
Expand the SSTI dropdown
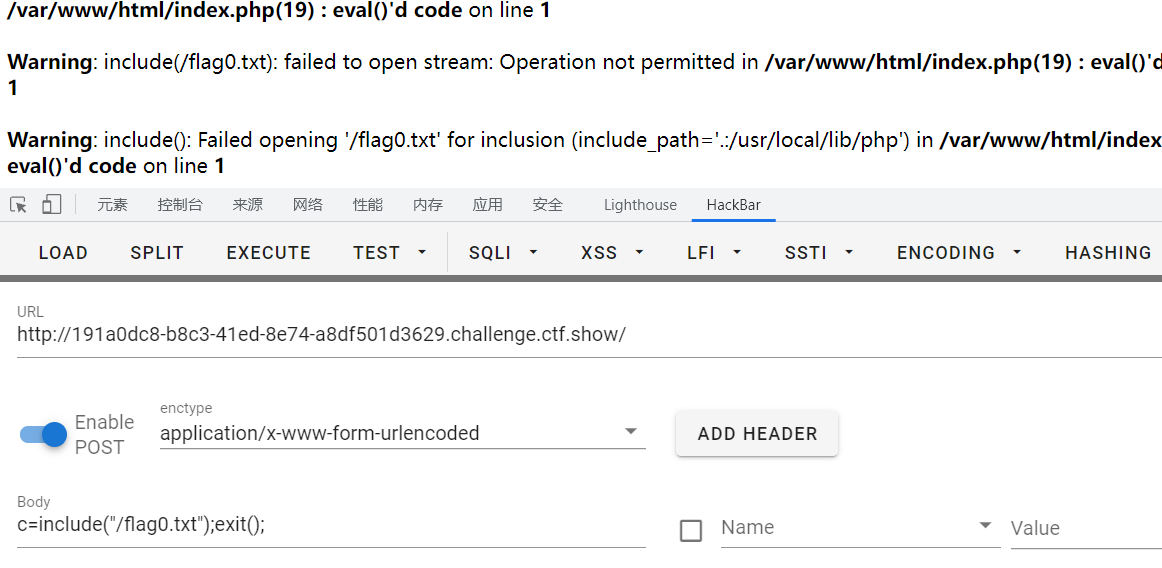[x=819, y=253]
